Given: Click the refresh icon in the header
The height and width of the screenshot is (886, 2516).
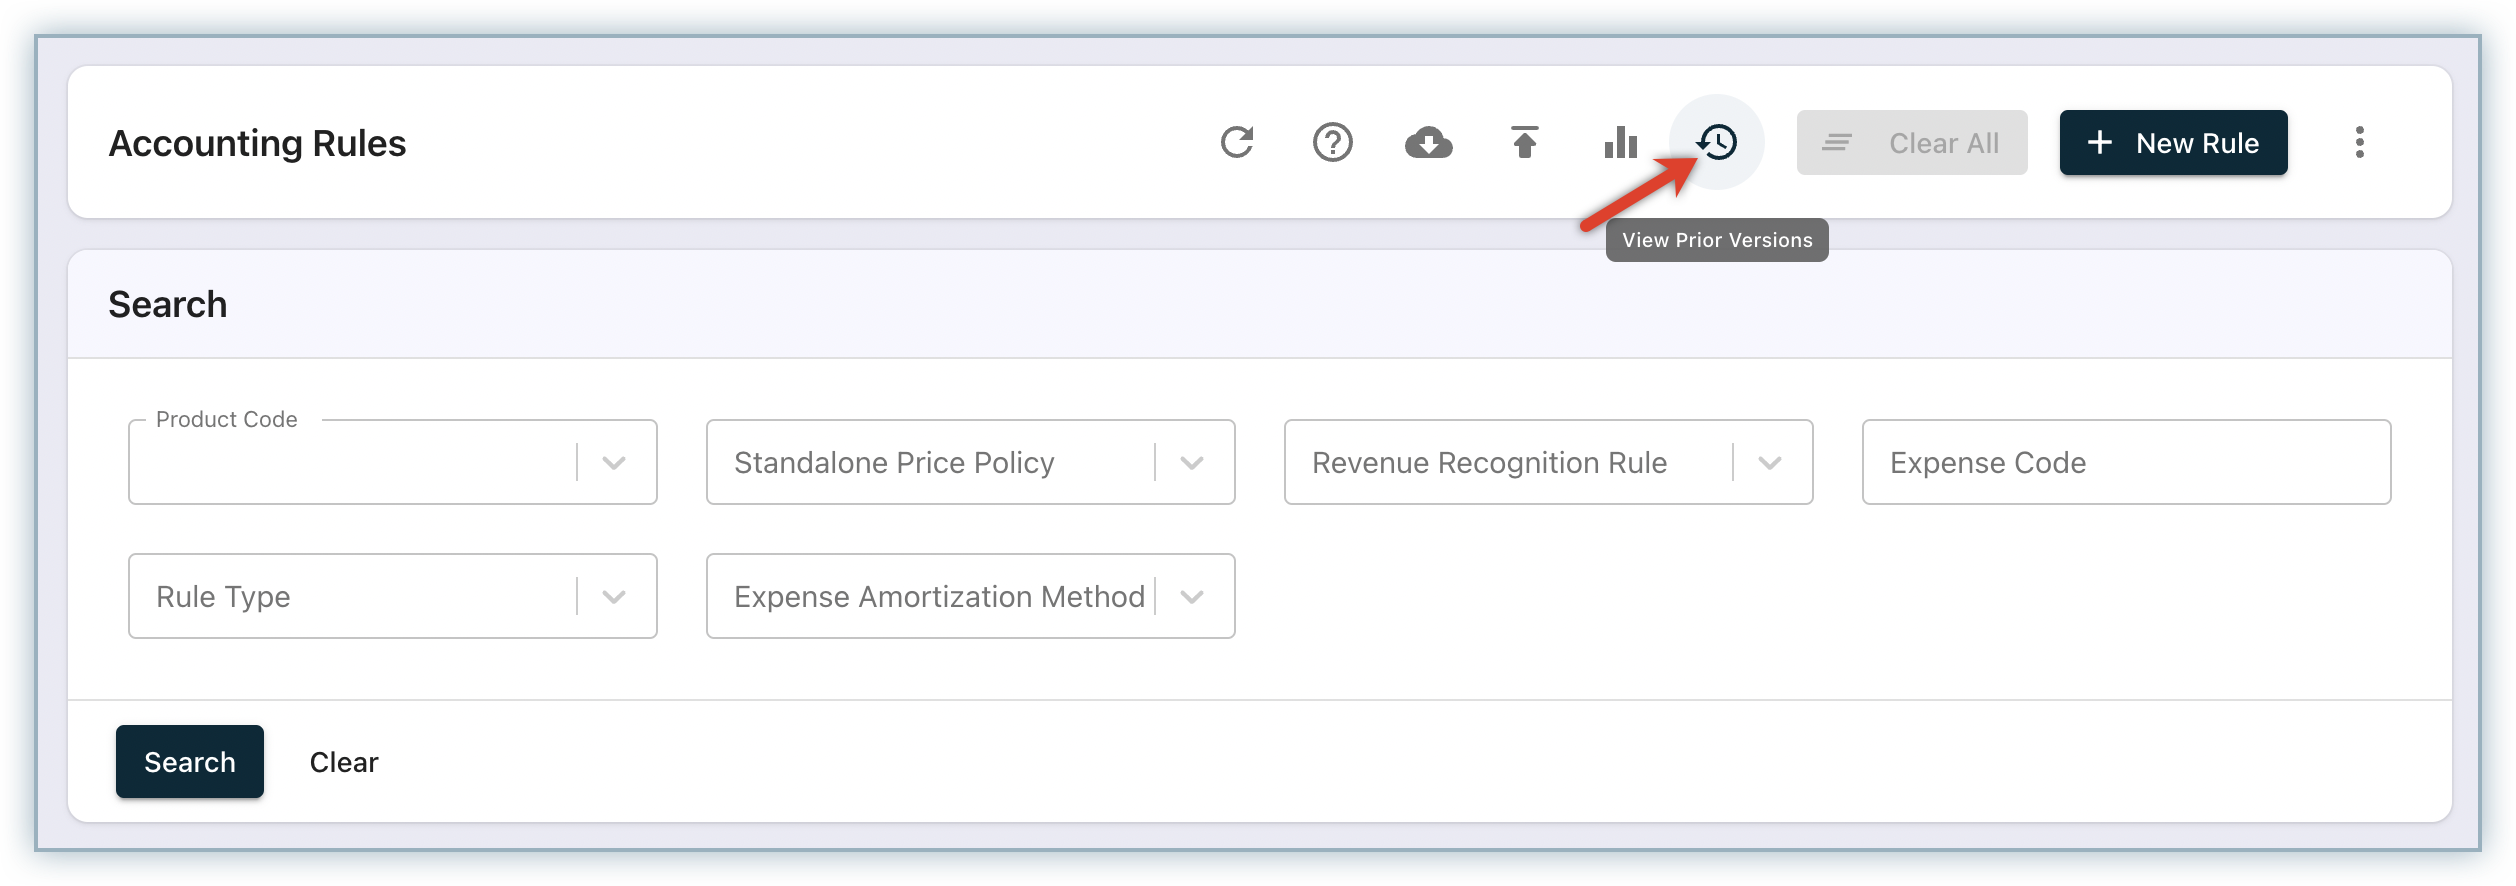Looking at the screenshot, I should (x=1237, y=143).
